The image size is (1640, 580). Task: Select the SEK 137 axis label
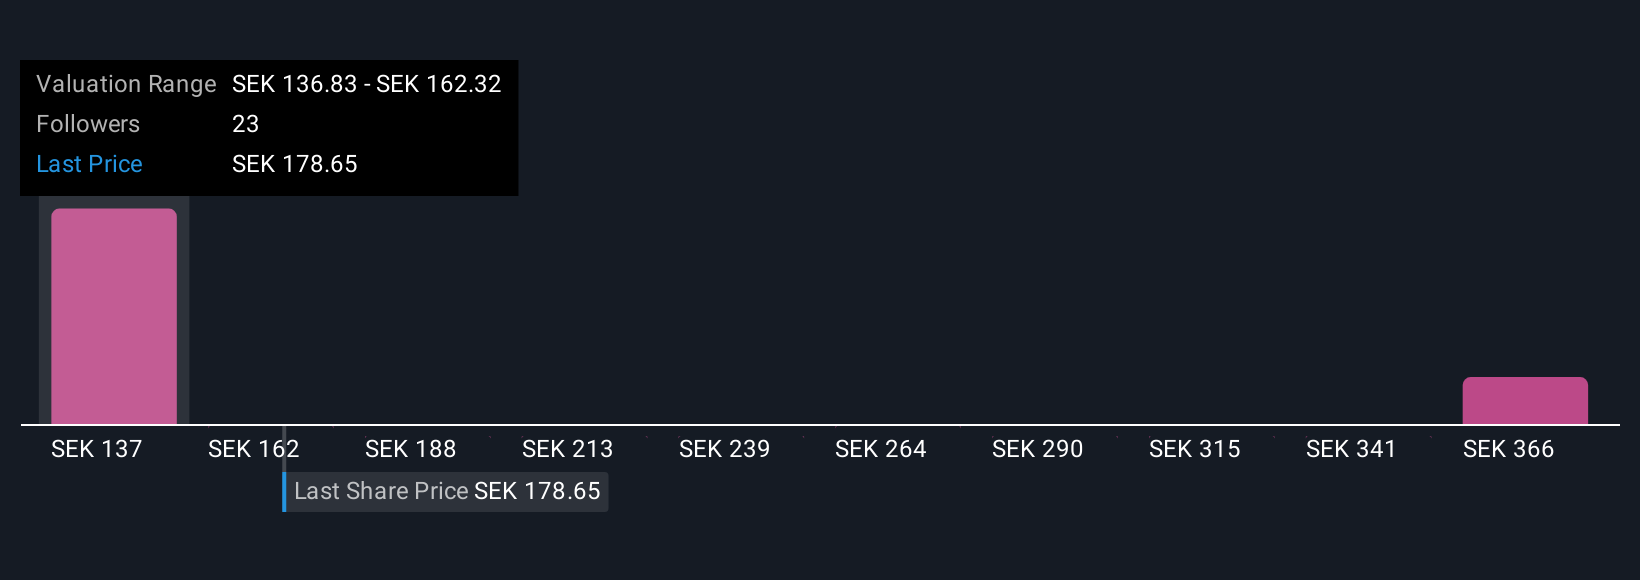point(97,449)
